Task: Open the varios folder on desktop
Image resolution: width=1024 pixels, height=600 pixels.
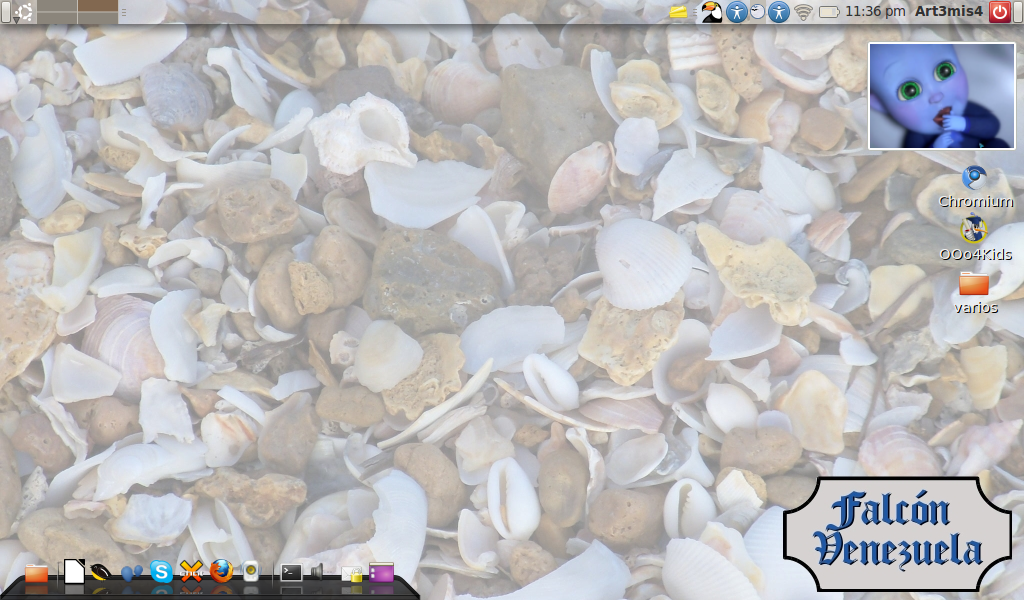Action: tap(975, 293)
